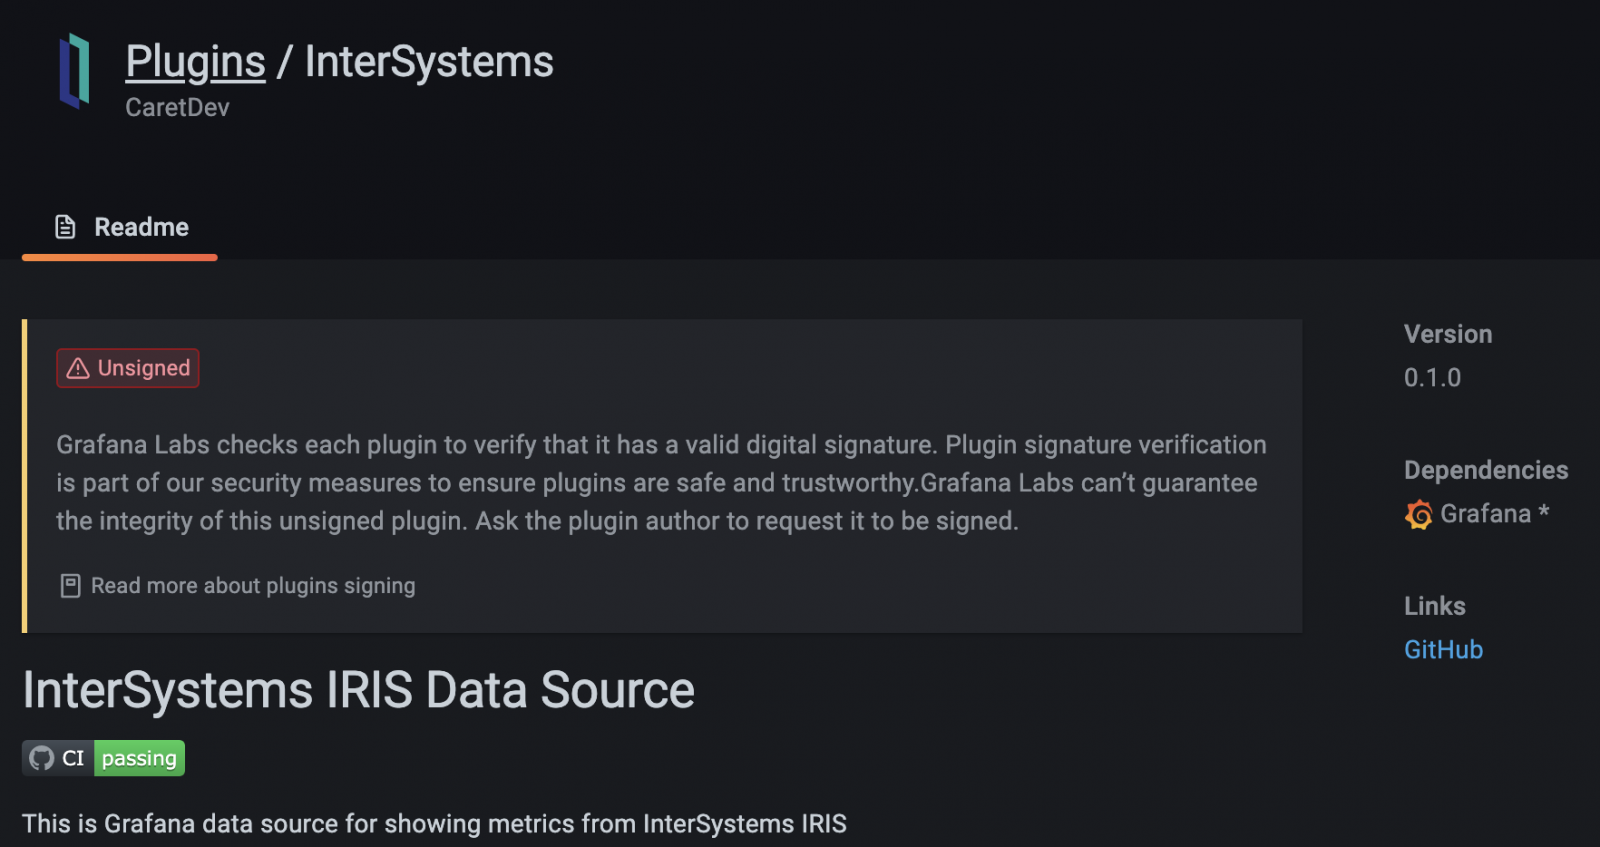Select the 0.1.0 version number

click(x=1432, y=378)
